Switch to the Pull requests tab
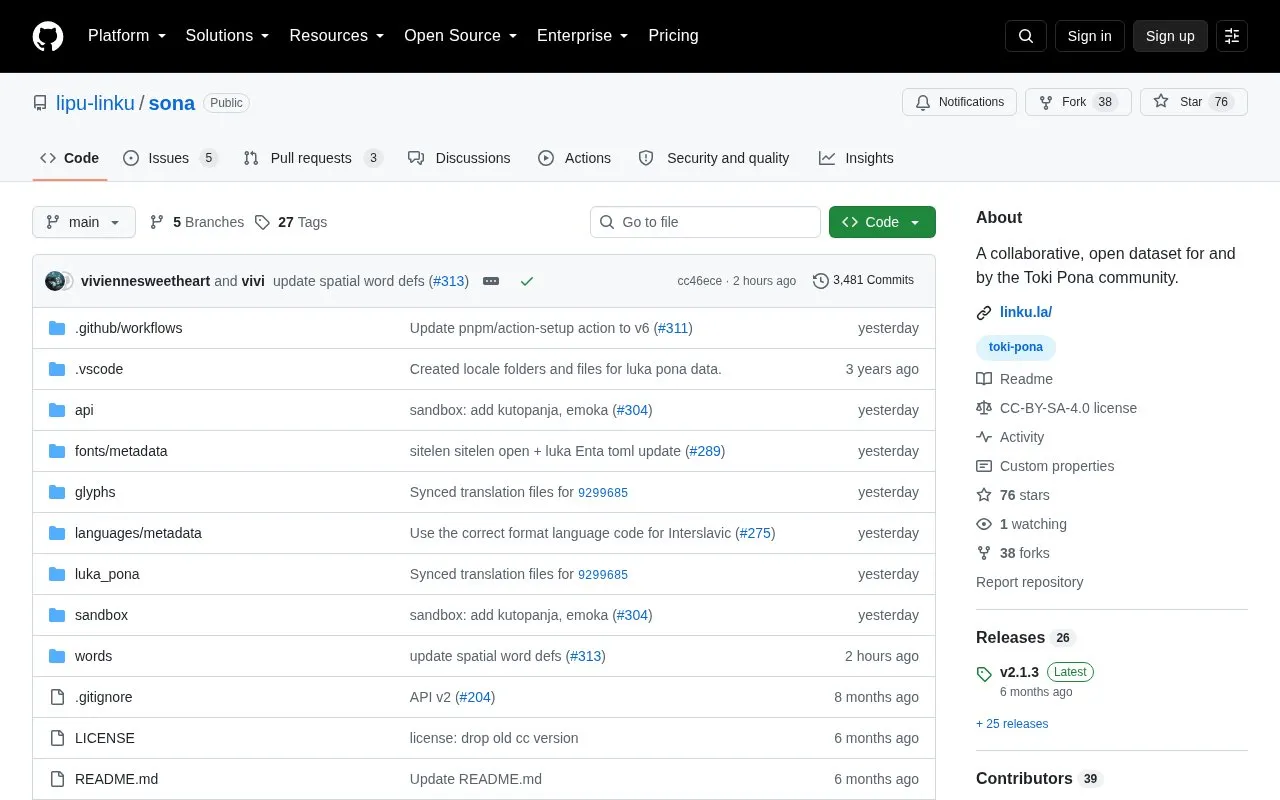Screen dimensions: 1280x800 313,158
